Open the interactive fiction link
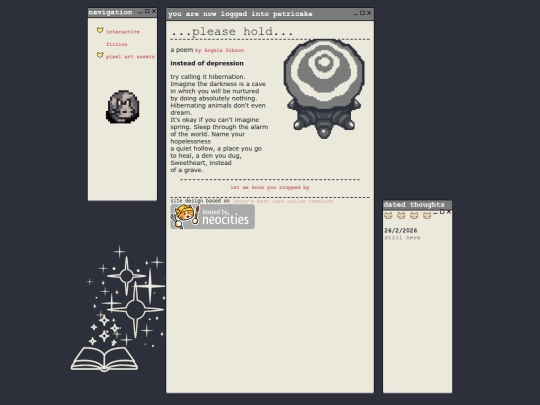Screen dimensions: 540x405 [123, 38]
